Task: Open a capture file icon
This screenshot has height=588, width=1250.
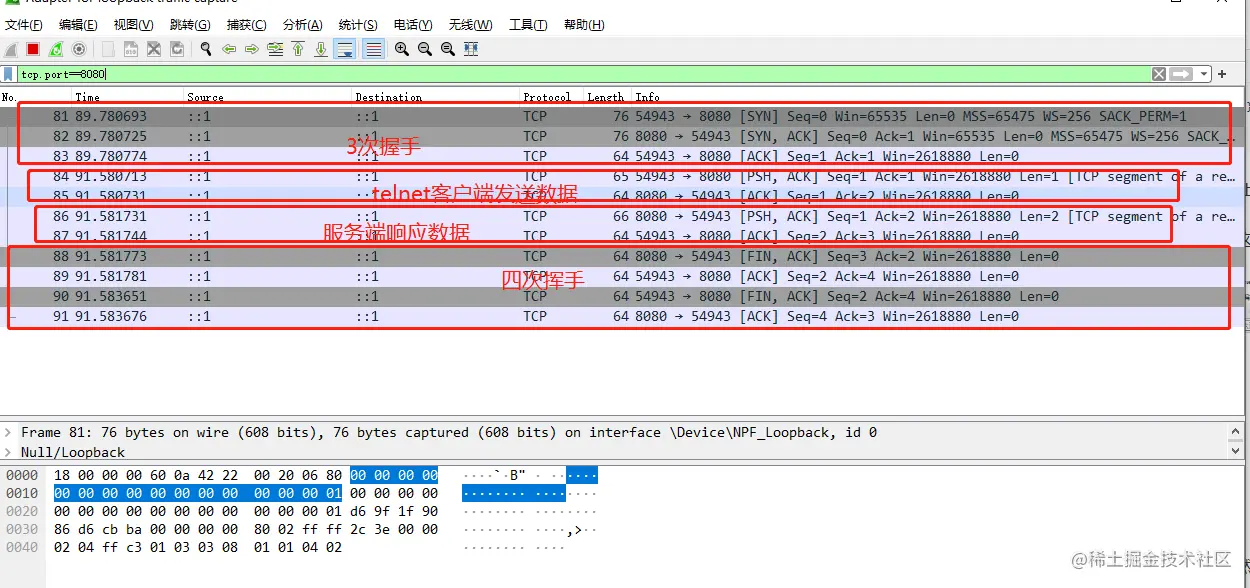Action: [x=107, y=49]
